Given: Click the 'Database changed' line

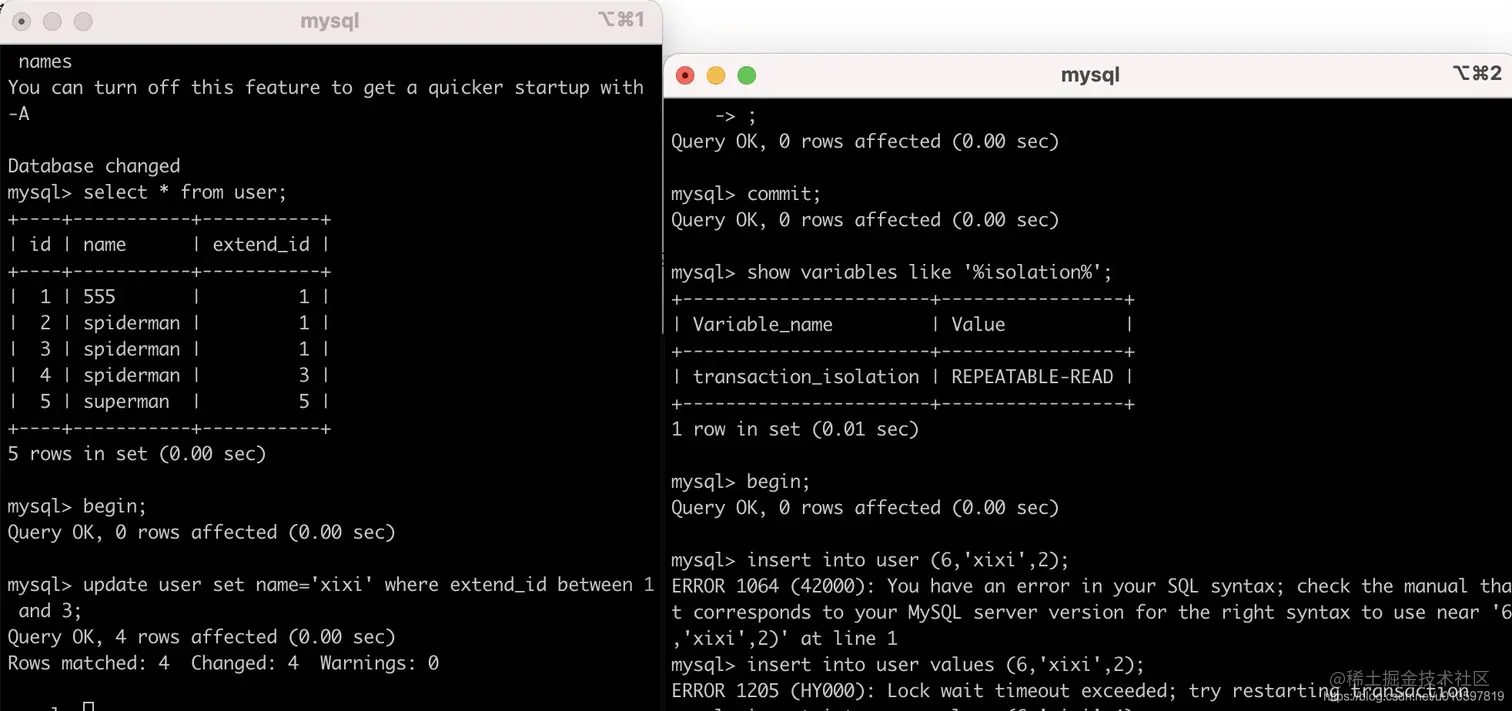Looking at the screenshot, I should pos(94,166).
